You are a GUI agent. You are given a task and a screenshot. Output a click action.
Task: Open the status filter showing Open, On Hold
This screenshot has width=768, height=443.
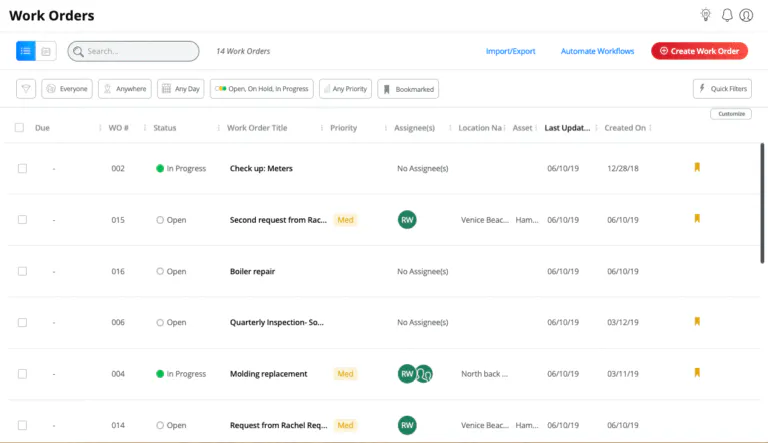[x=260, y=89]
